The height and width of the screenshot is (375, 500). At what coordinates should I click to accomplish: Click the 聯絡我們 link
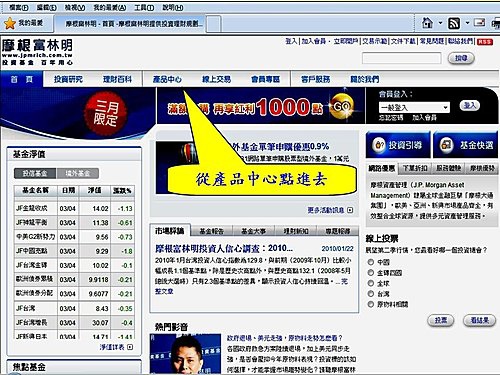[460, 41]
